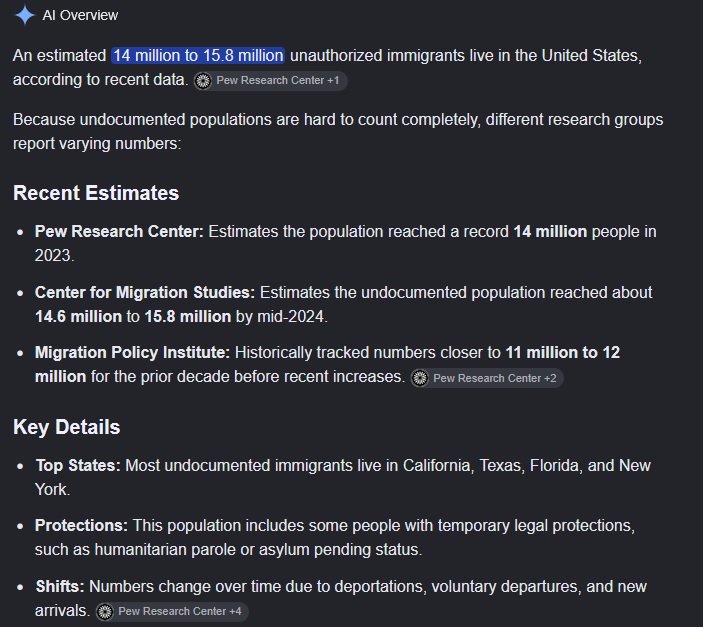This screenshot has height=627, width=703.
Task: Click the 'Center for Migration Studies:' bullet label
Action: coord(145,292)
